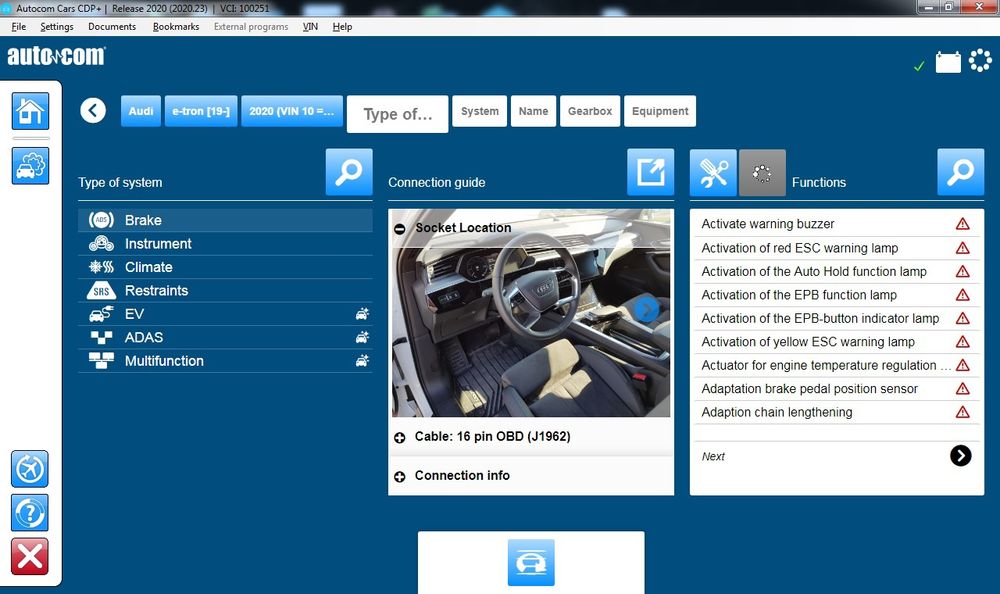Expand the Cable: 16 pin OBD section

tap(400, 438)
